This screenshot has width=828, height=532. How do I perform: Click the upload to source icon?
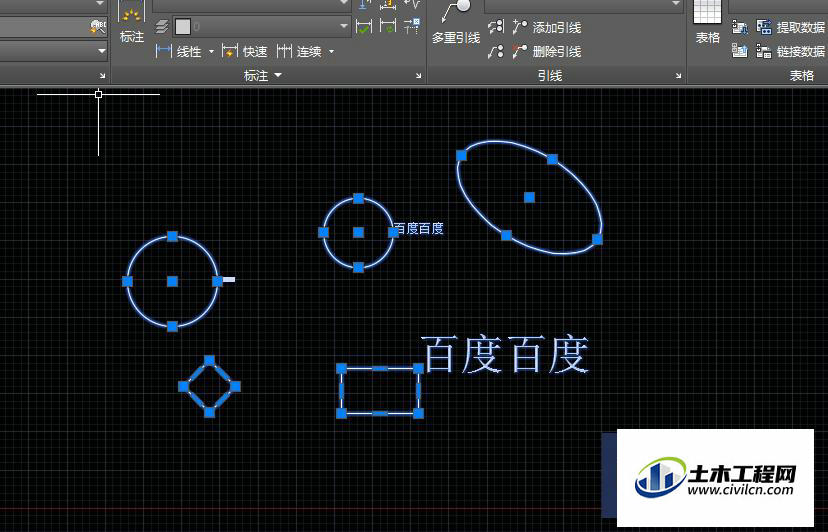tap(740, 51)
